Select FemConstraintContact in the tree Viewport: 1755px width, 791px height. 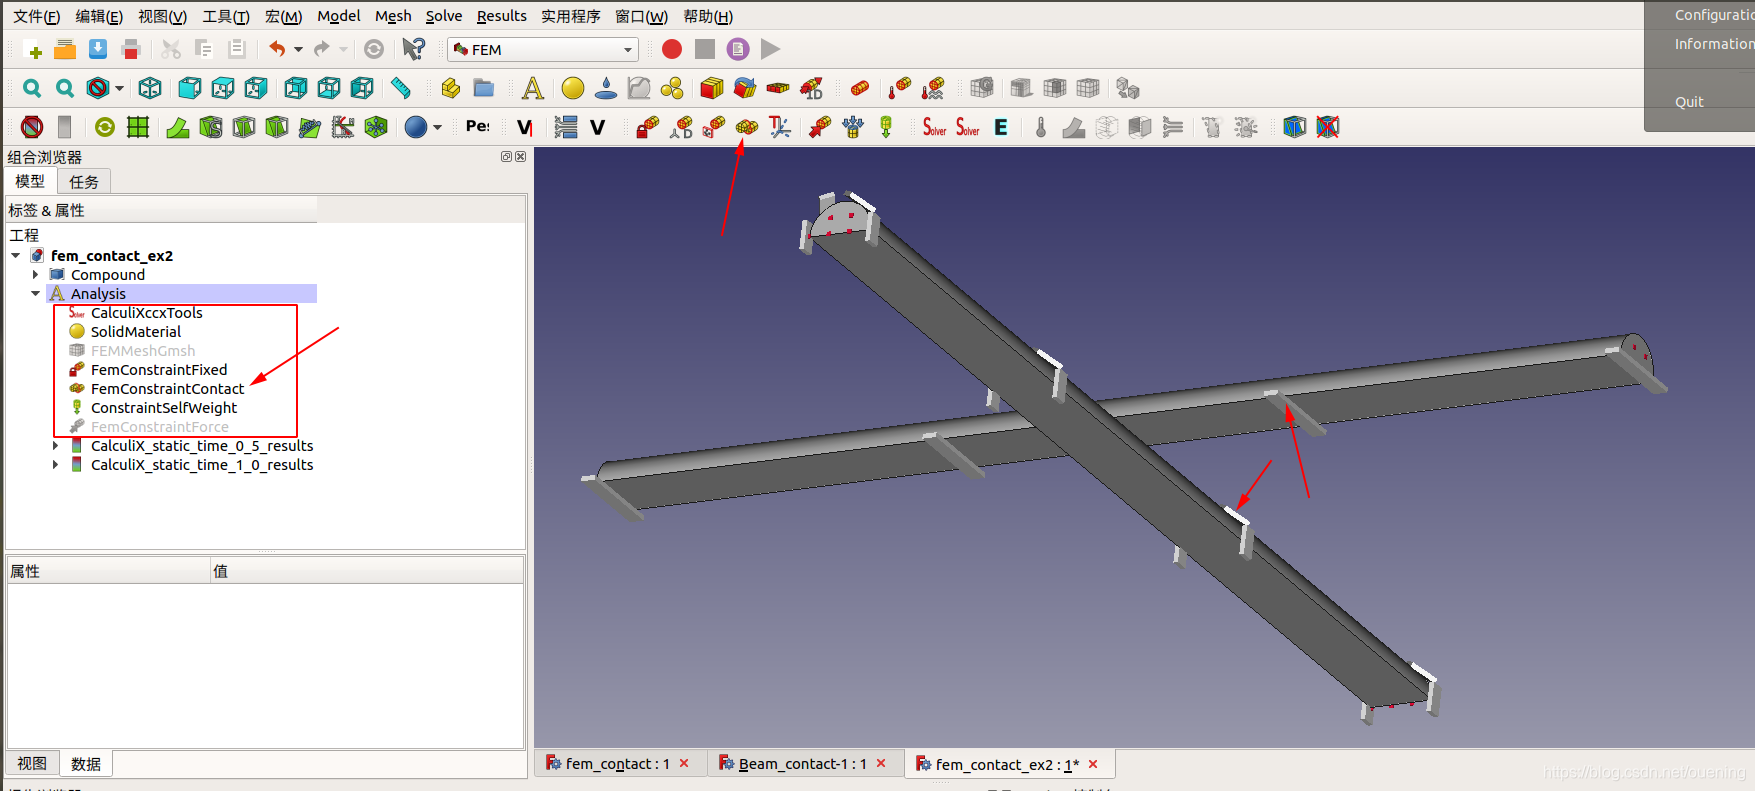click(x=167, y=388)
